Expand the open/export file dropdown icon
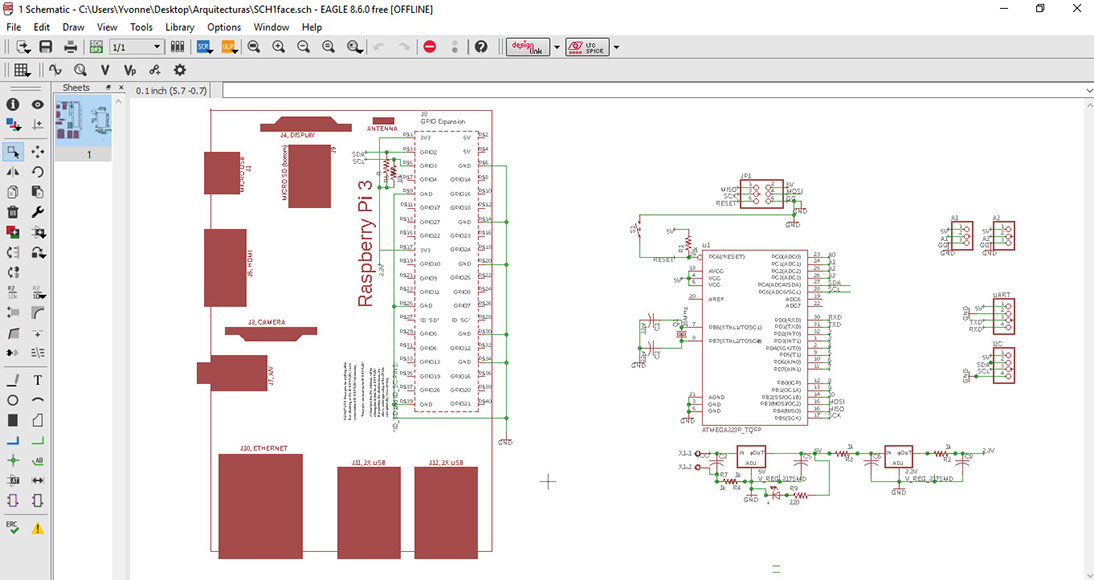 tap(23, 47)
